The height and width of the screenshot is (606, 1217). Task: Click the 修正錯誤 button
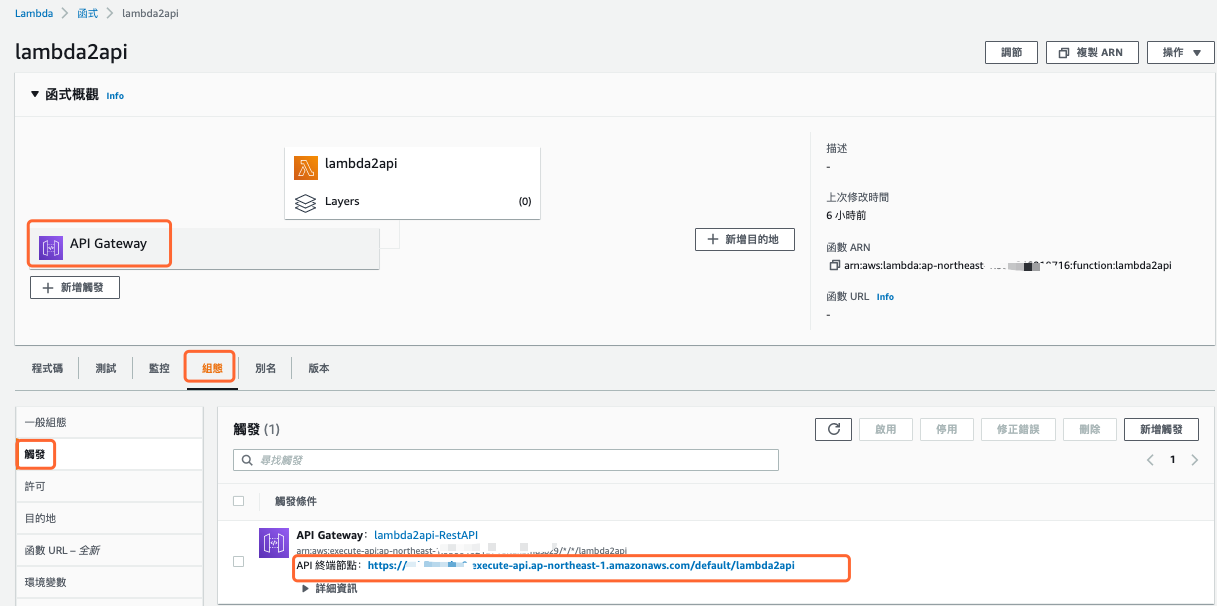(x=1018, y=429)
